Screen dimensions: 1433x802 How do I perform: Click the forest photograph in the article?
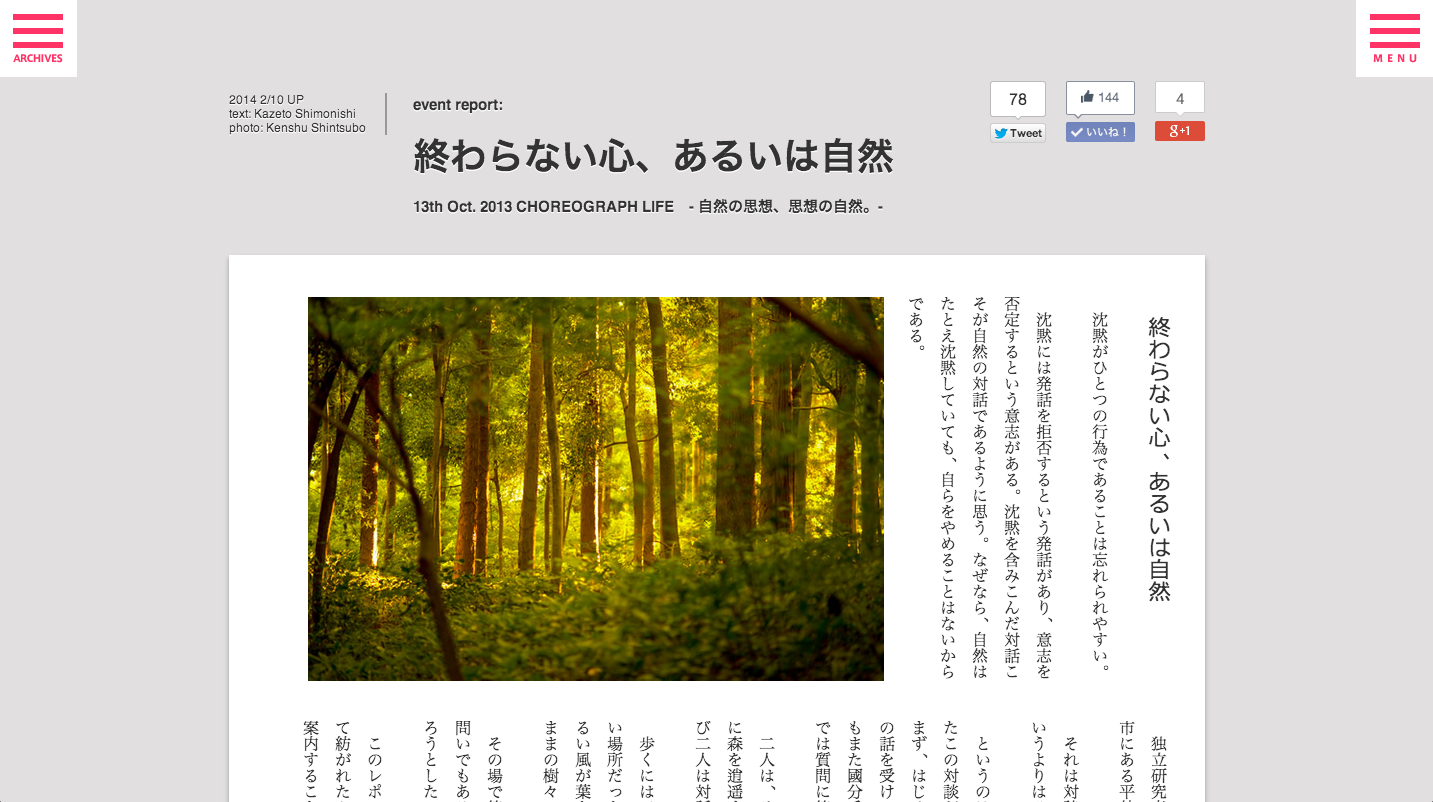596,489
